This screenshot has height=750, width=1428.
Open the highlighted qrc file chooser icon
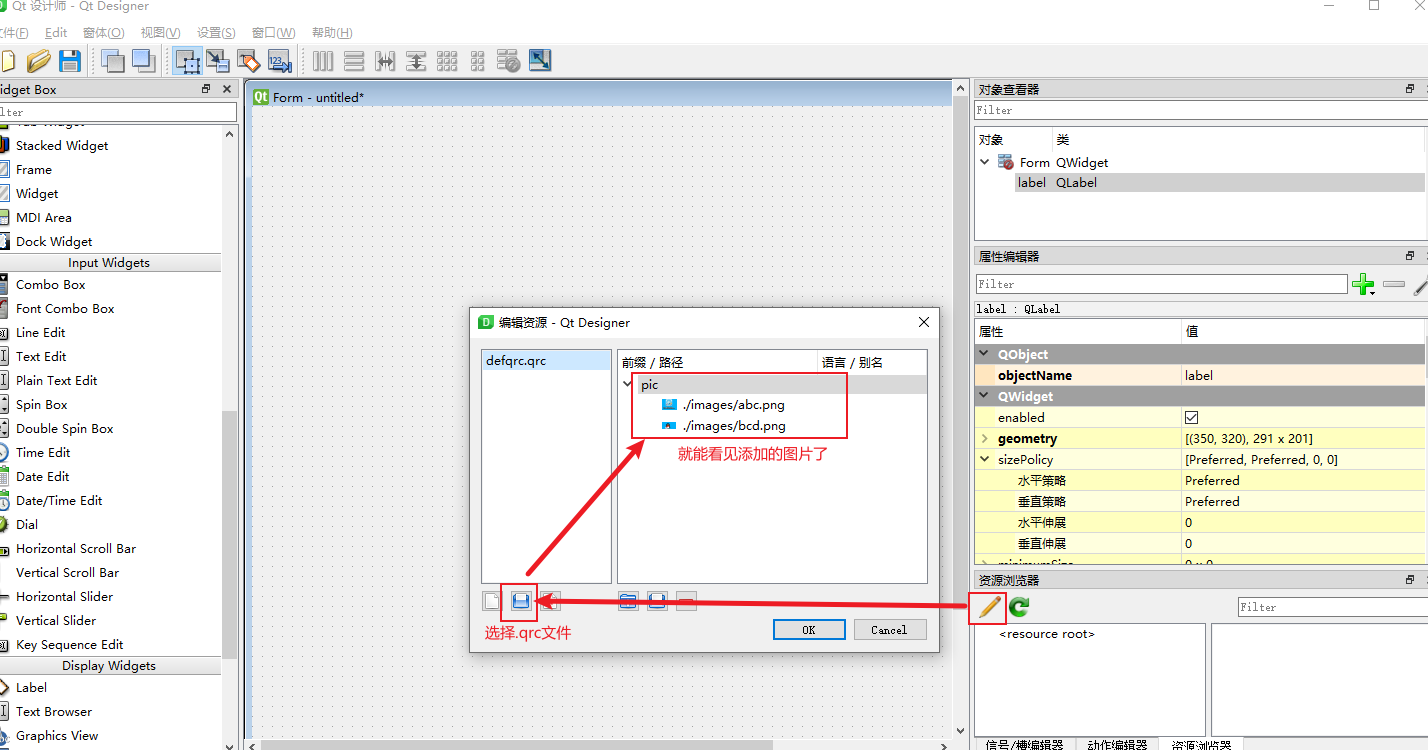coord(520,602)
